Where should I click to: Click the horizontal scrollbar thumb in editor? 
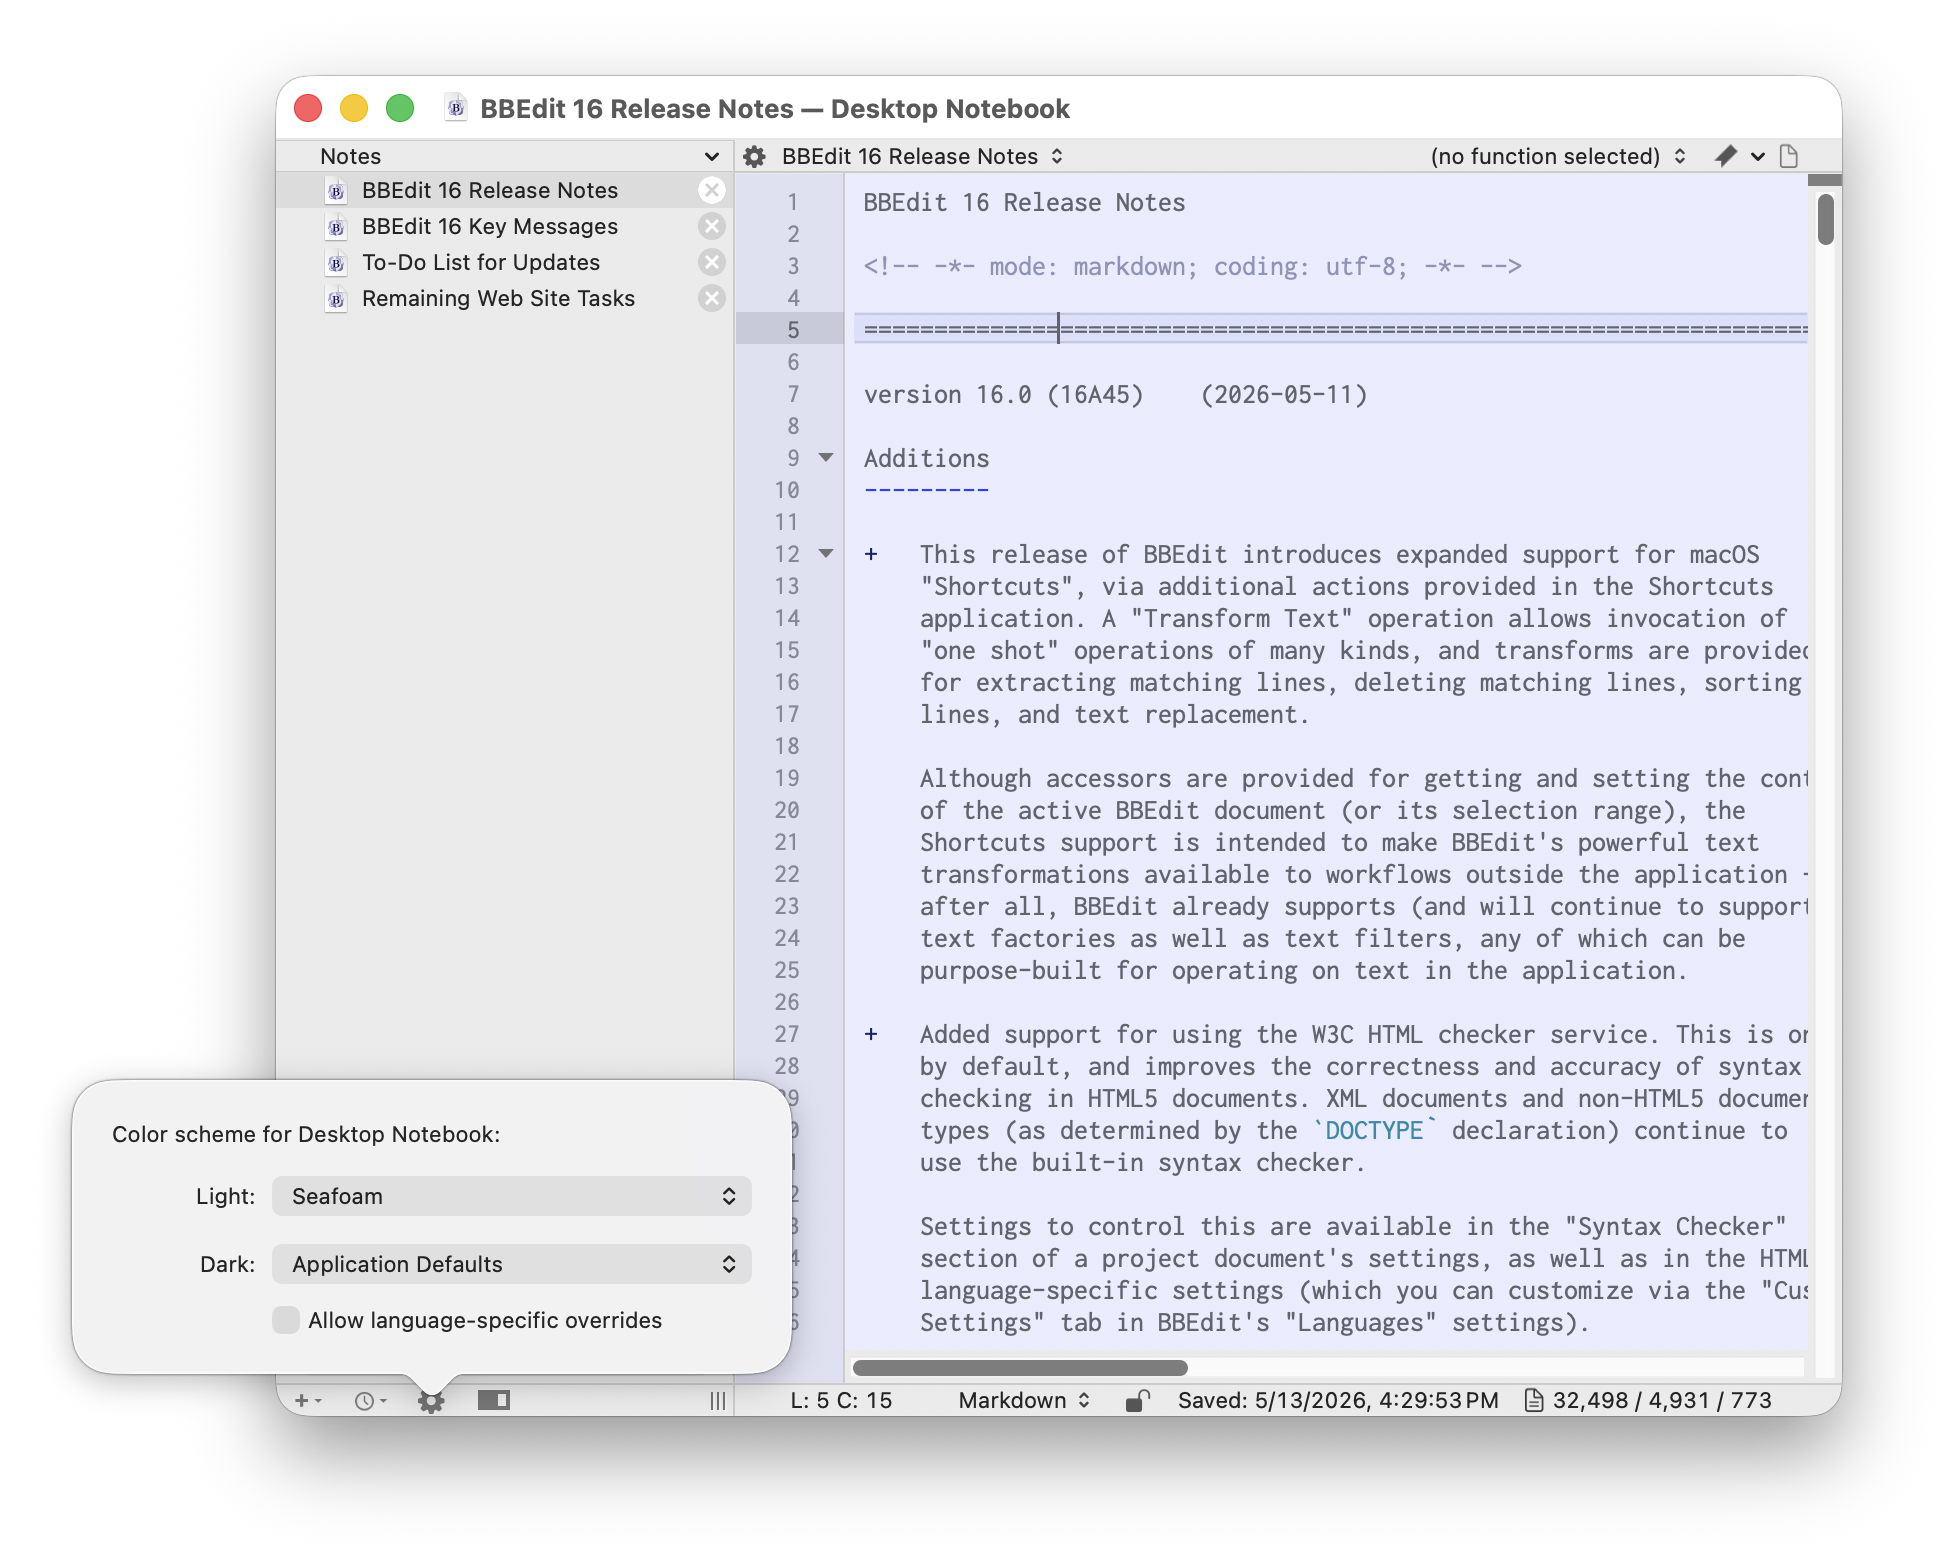1020,1367
